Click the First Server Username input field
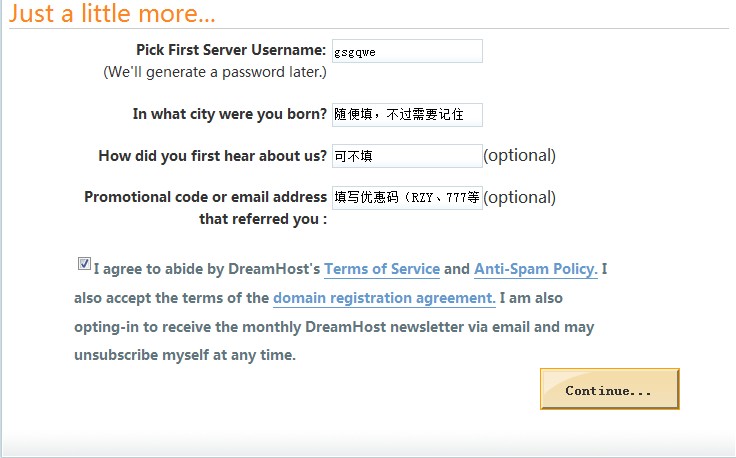This screenshot has height=458, width=736. pos(407,51)
